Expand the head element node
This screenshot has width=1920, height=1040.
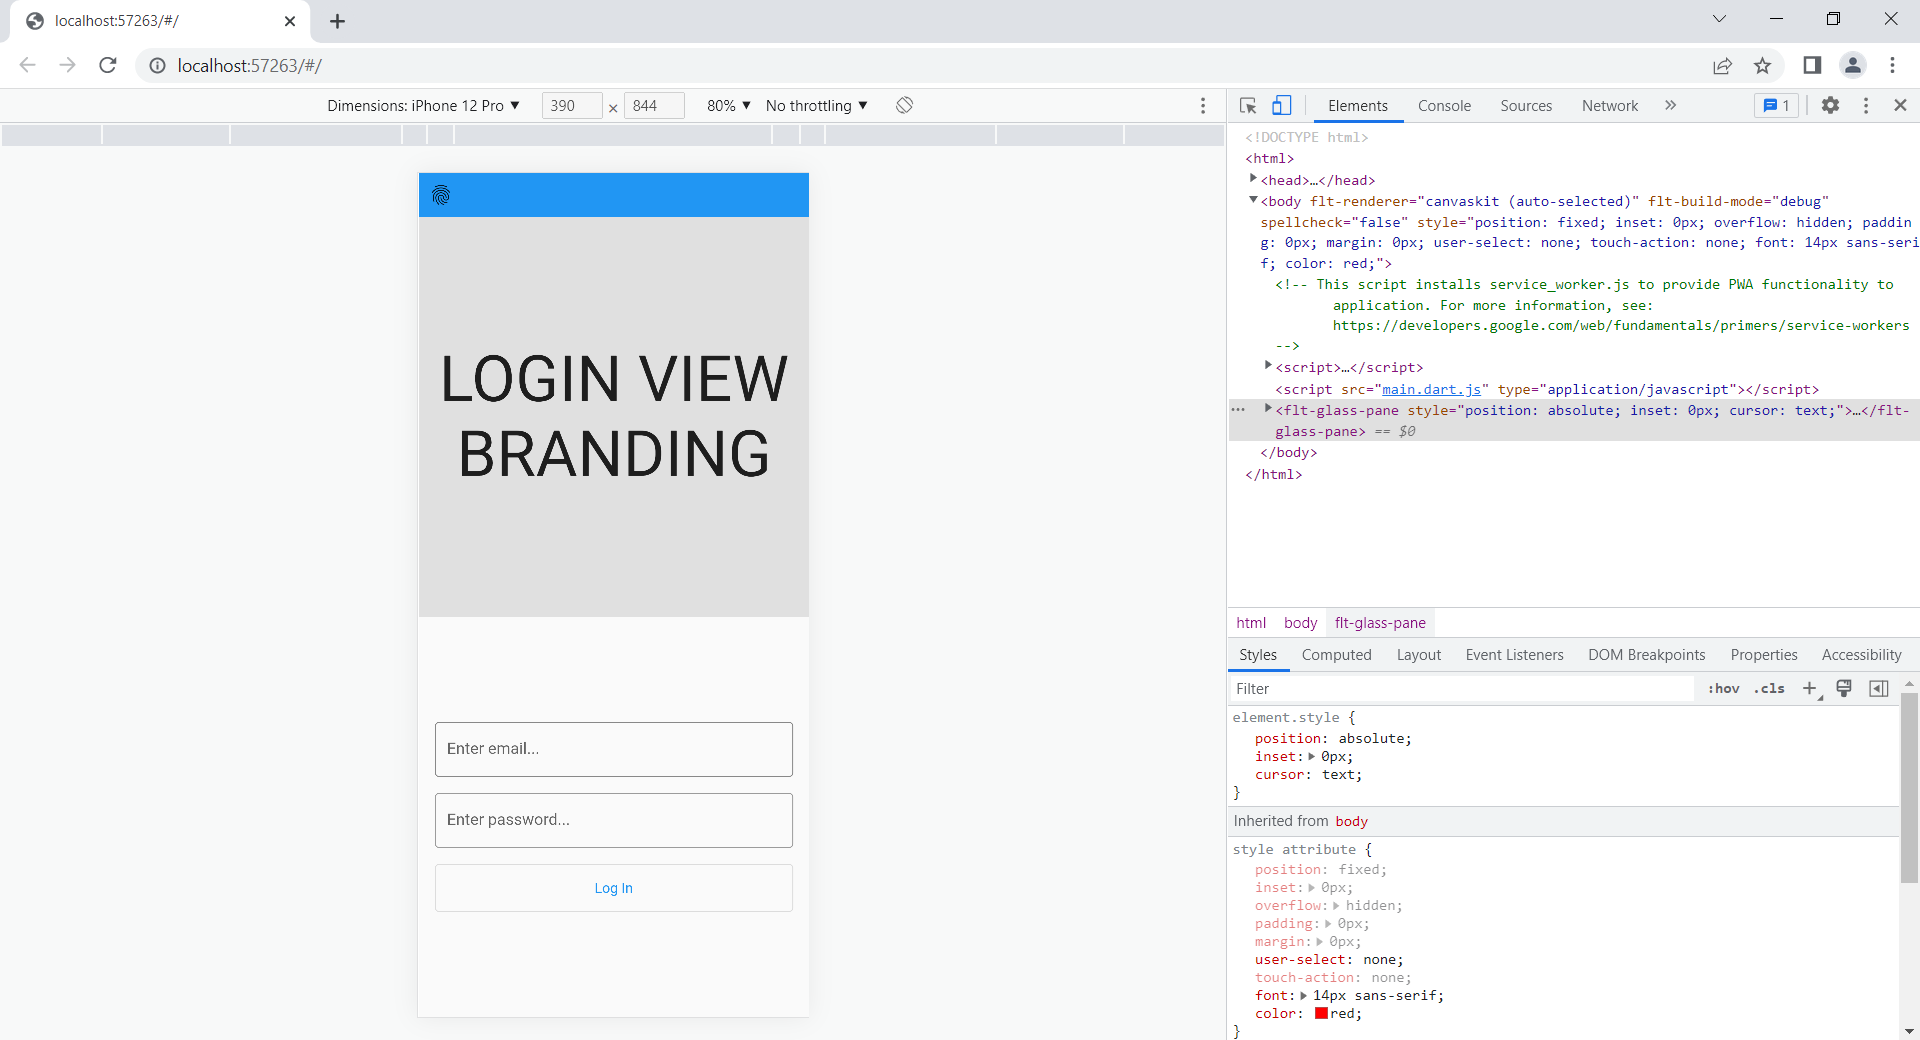coord(1253,179)
